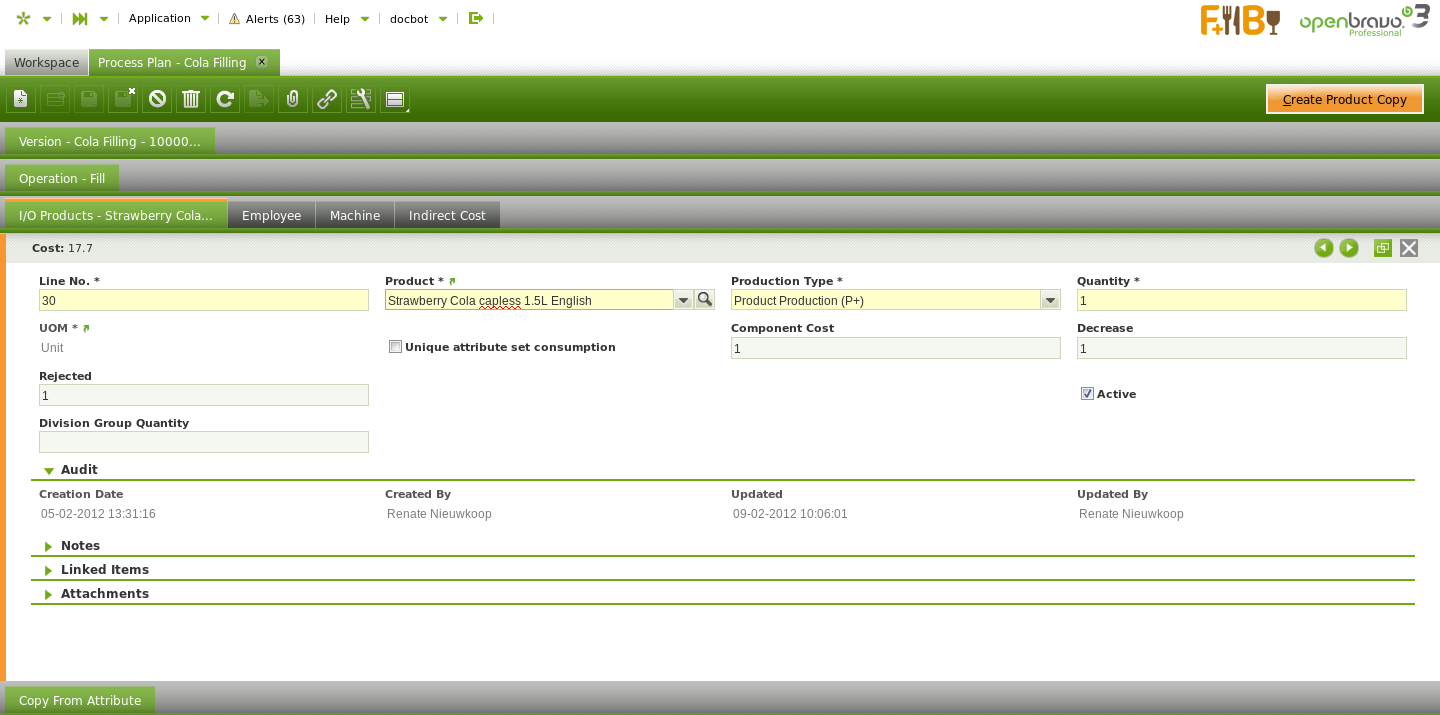Open the Production Type dropdown arrow
The image size is (1440, 715).
coord(1050,300)
